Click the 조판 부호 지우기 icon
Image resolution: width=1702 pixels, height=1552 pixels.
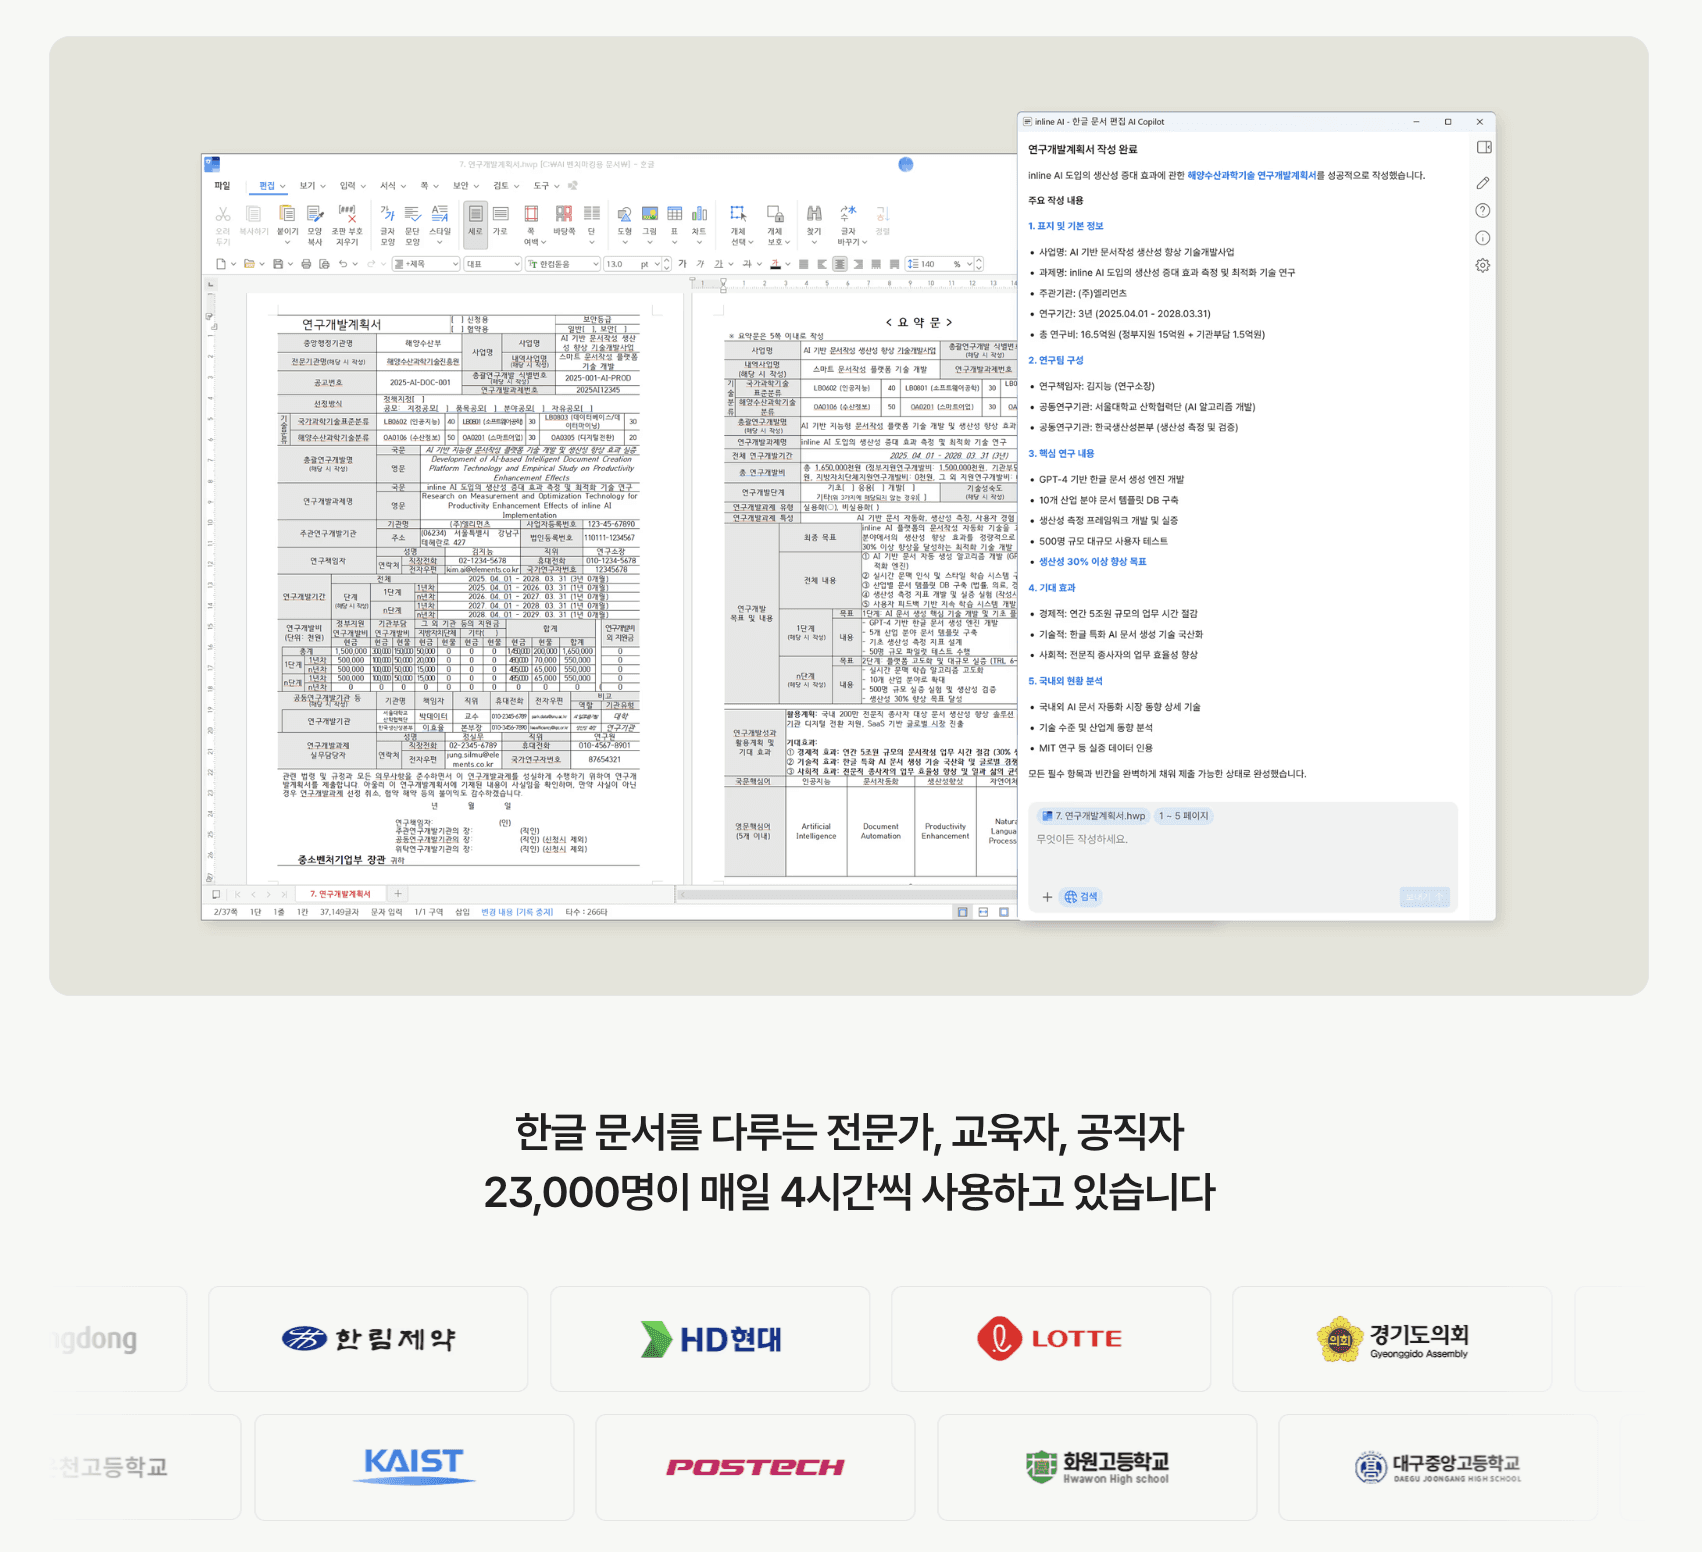347,214
